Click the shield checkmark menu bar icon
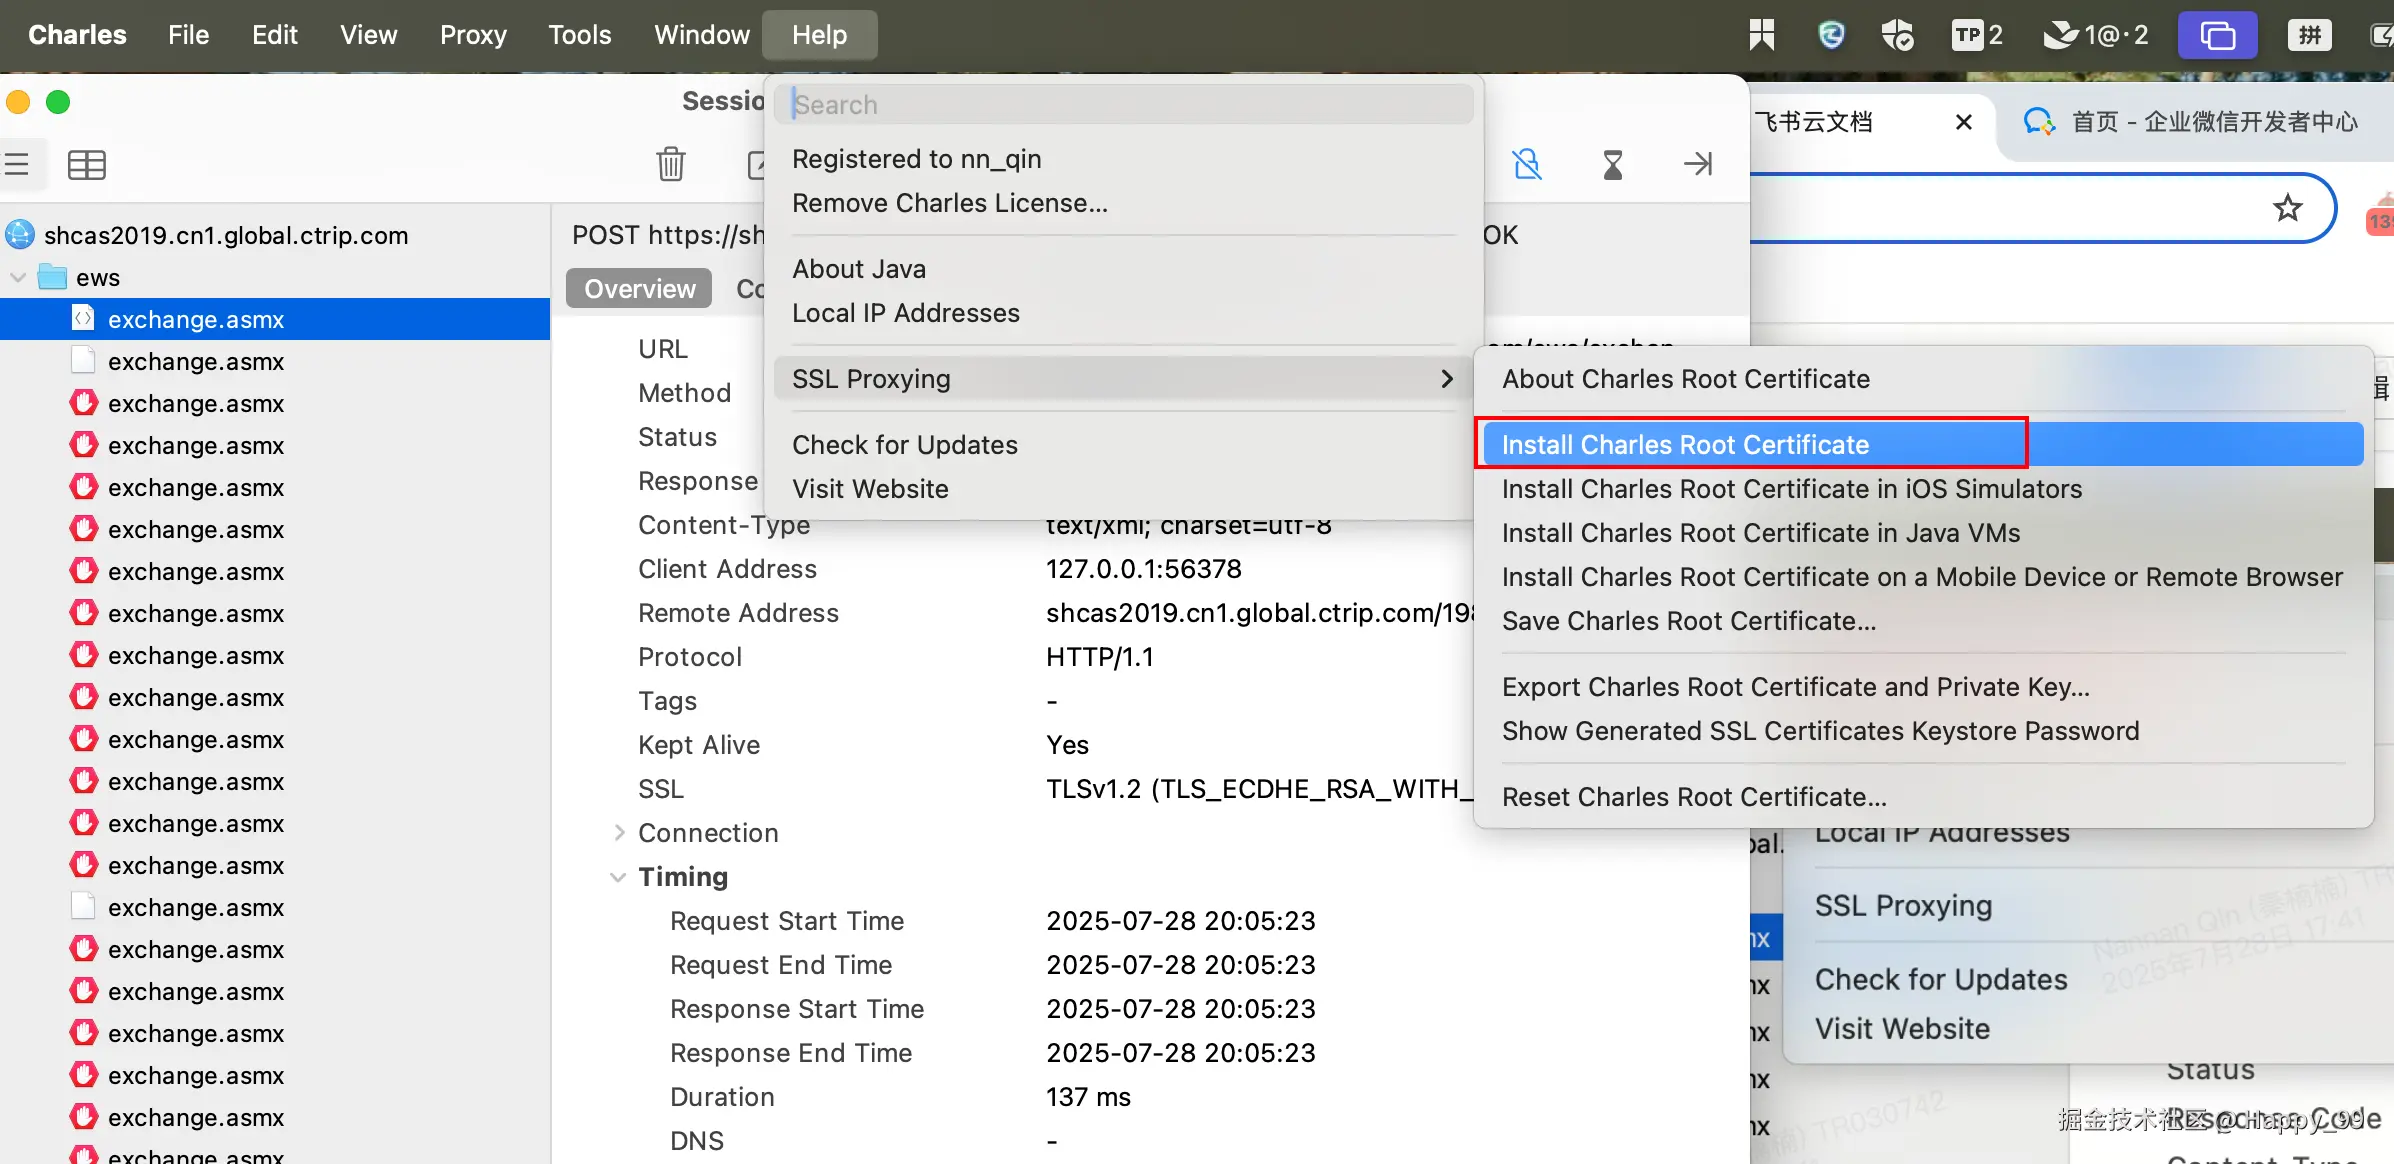The width and height of the screenshot is (2394, 1164). (1896, 36)
